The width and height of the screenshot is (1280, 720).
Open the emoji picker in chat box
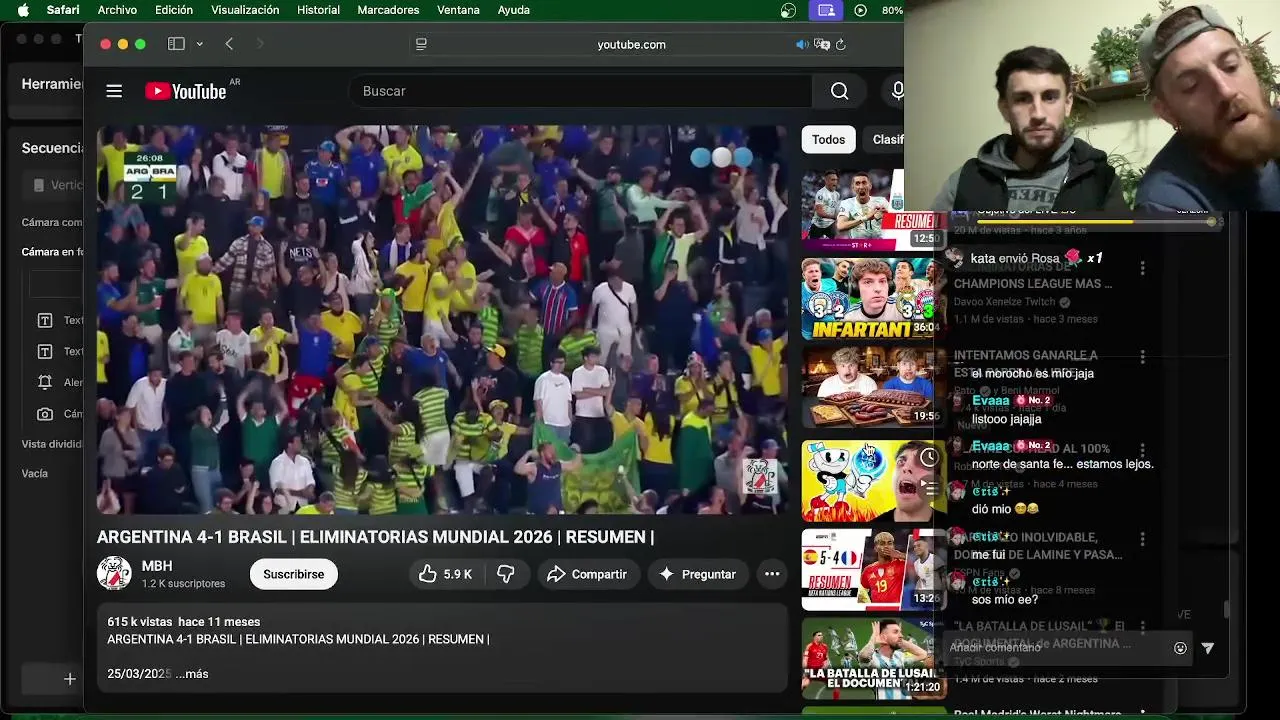click(x=1180, y=648)
